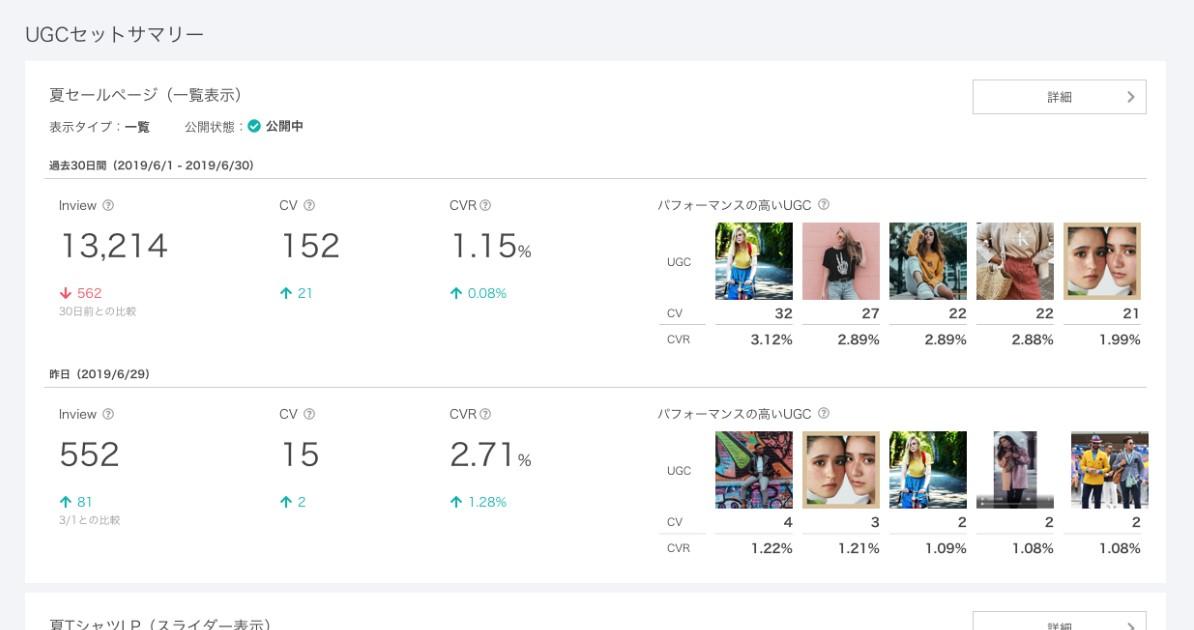This screenshot has height=630, width=1194.
Task: Click the green published status check icon
Action: (254, 127)
